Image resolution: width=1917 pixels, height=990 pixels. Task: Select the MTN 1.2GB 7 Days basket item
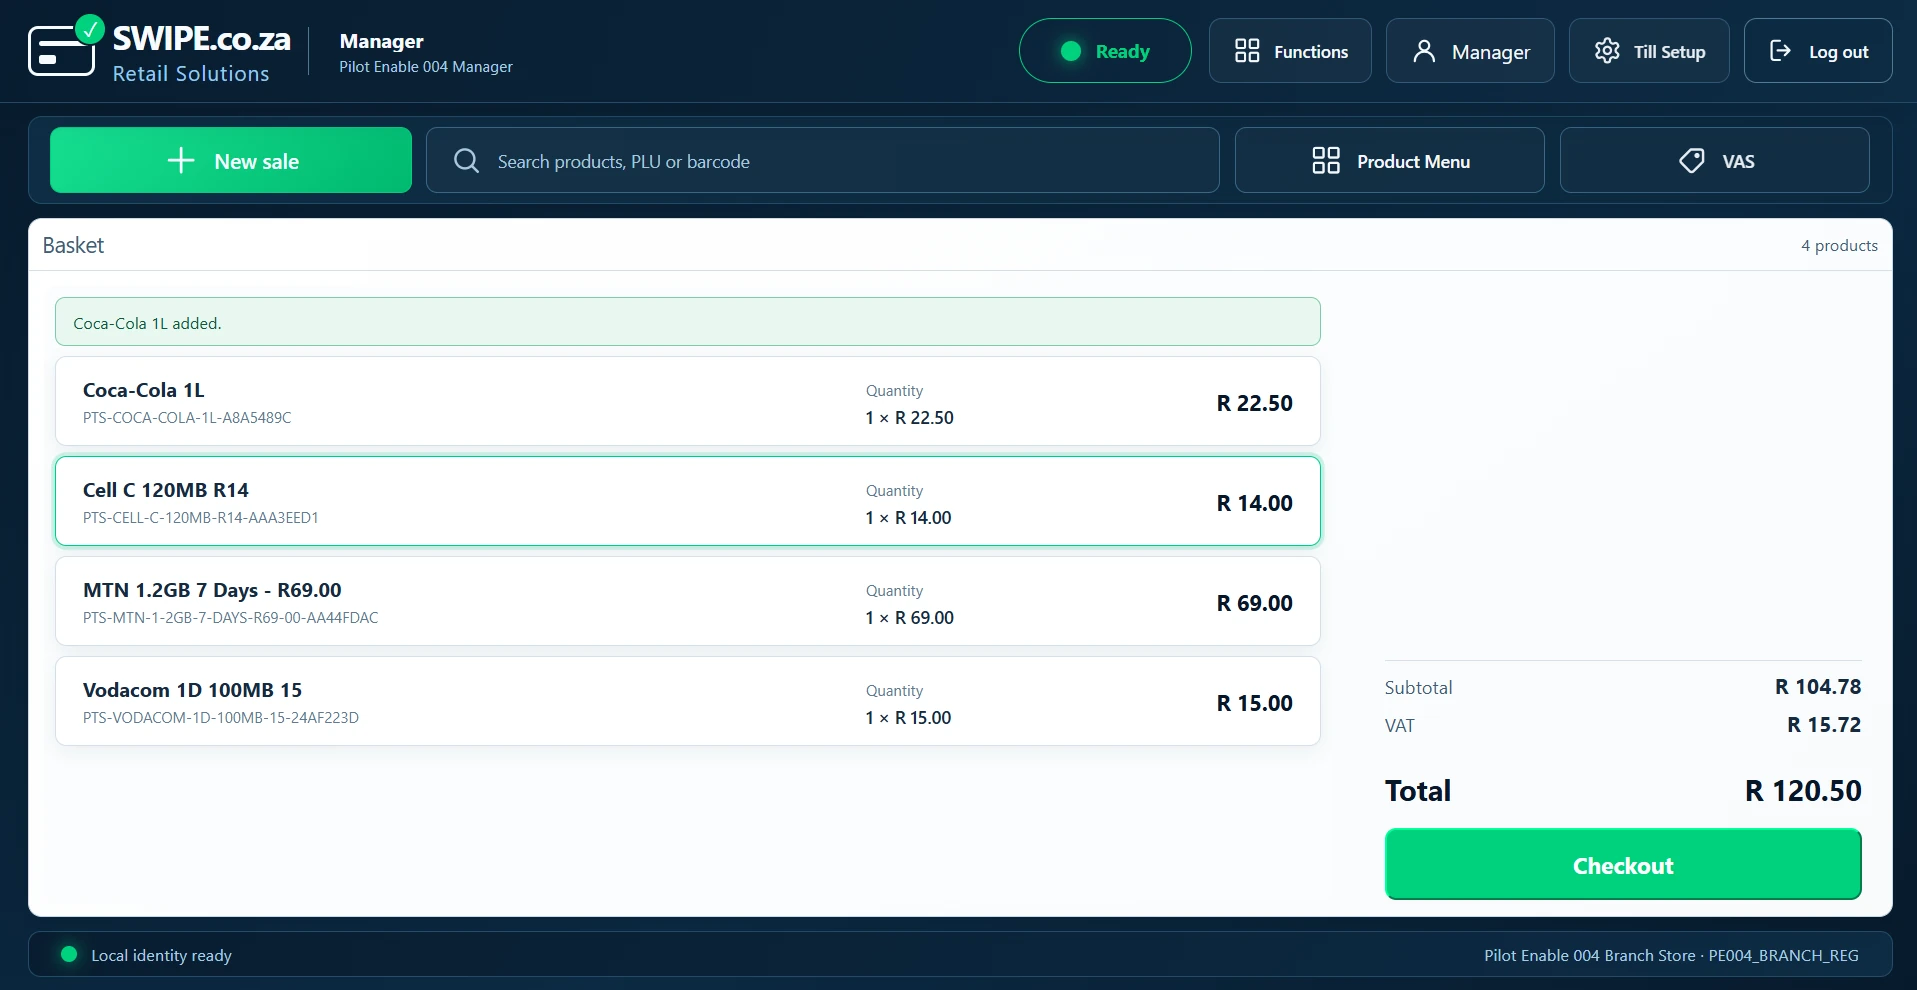(x=688, y=601)
